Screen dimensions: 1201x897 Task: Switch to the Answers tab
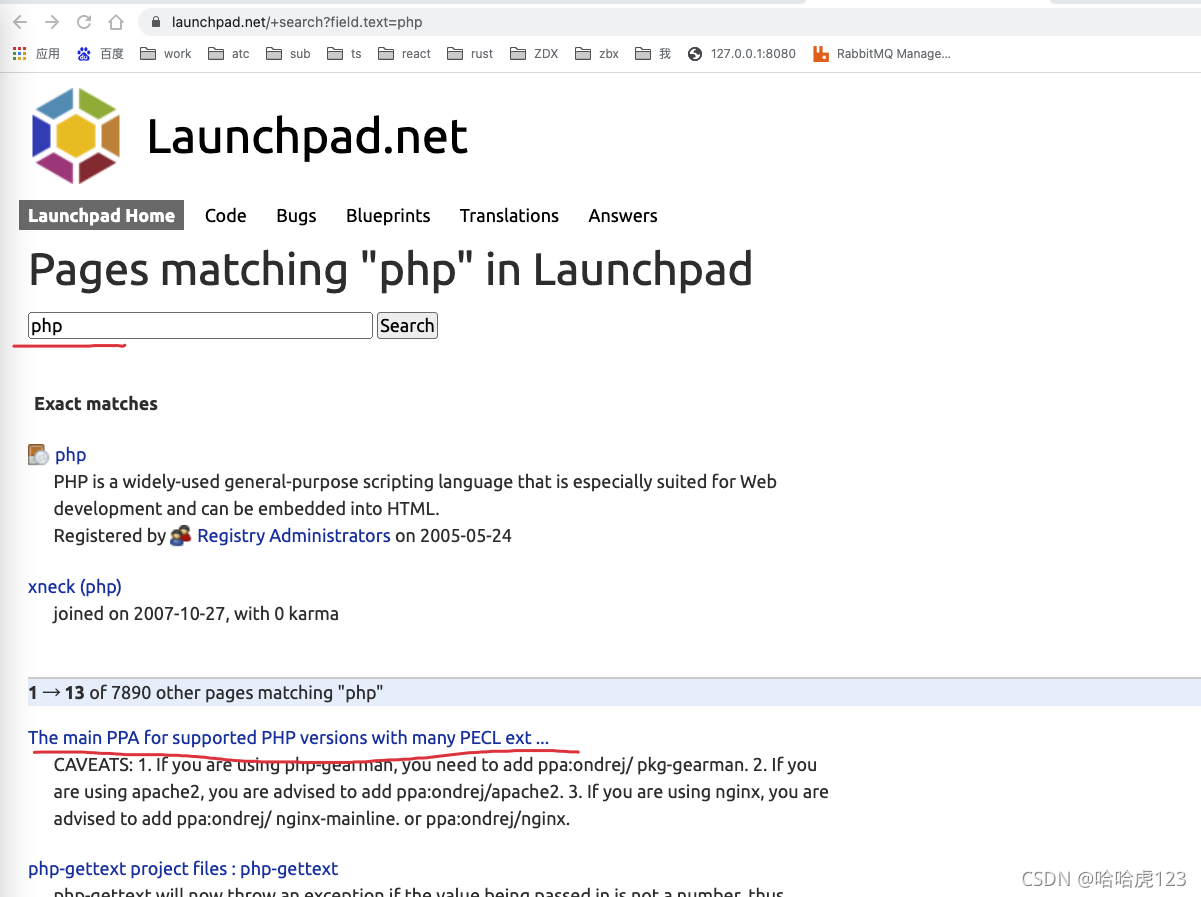pos(623,215)
